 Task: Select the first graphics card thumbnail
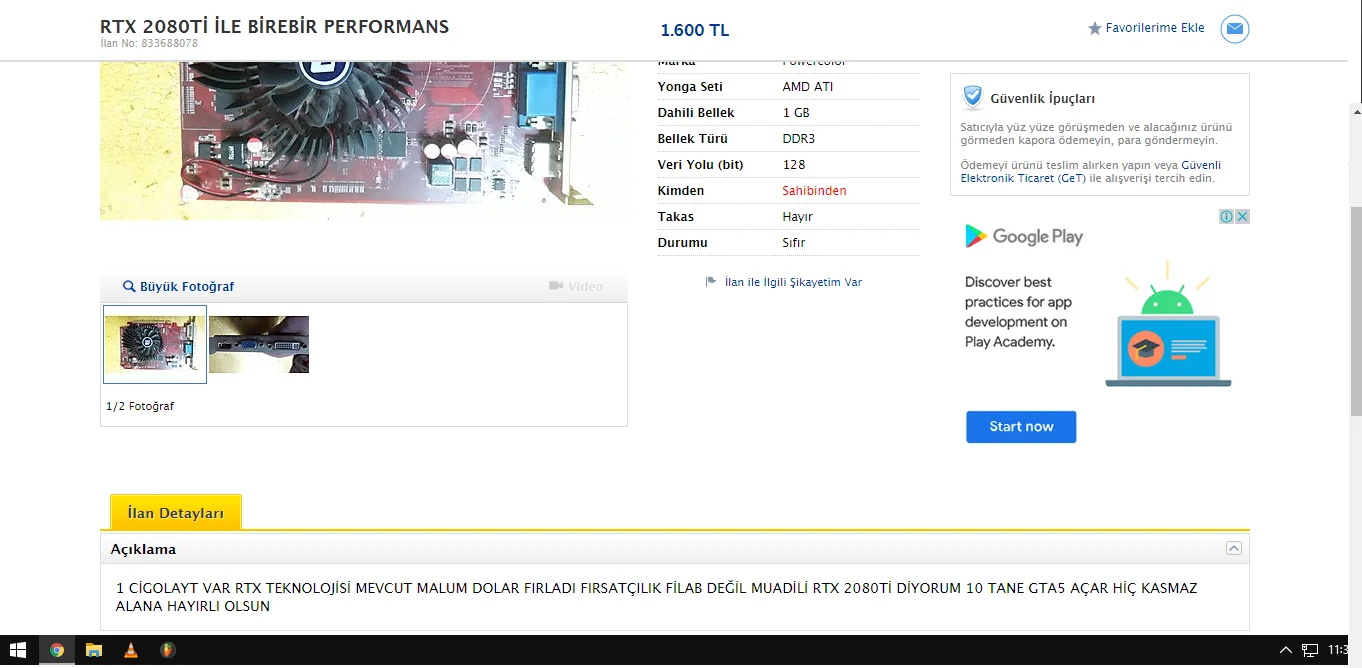[x=155, y=344]
